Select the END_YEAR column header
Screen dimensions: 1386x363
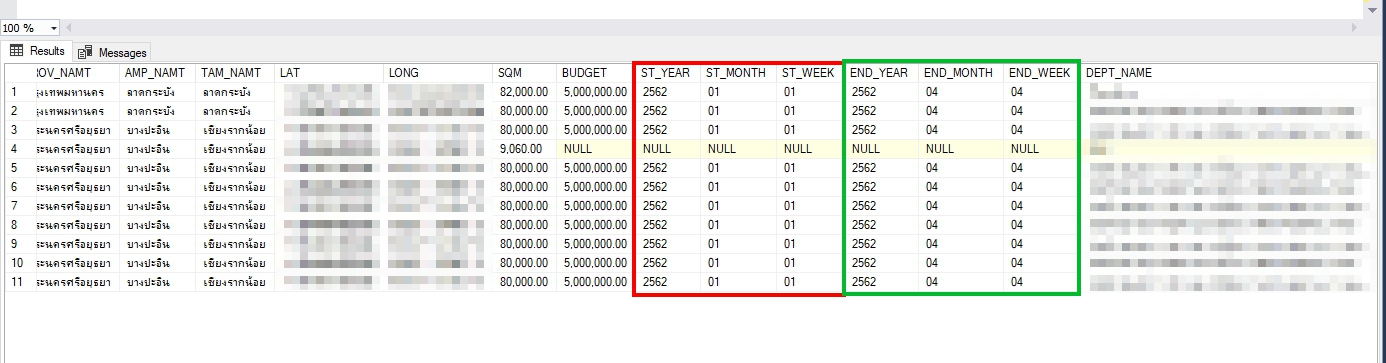pyautogui.click(x=882, y=73)
